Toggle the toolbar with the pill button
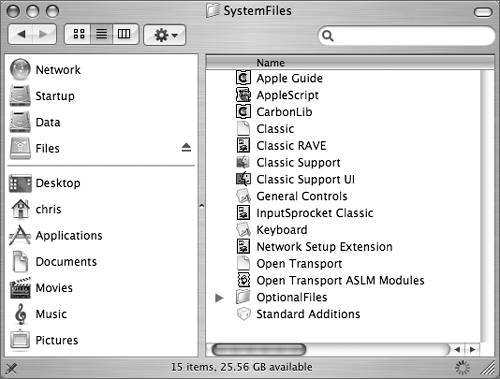 pyautogui.click(x=483, y=12)
